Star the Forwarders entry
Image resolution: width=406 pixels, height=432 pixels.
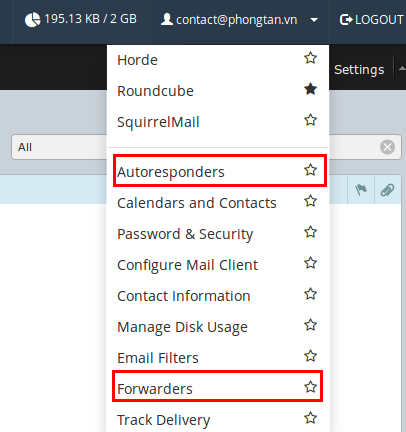tap(310, 387)
